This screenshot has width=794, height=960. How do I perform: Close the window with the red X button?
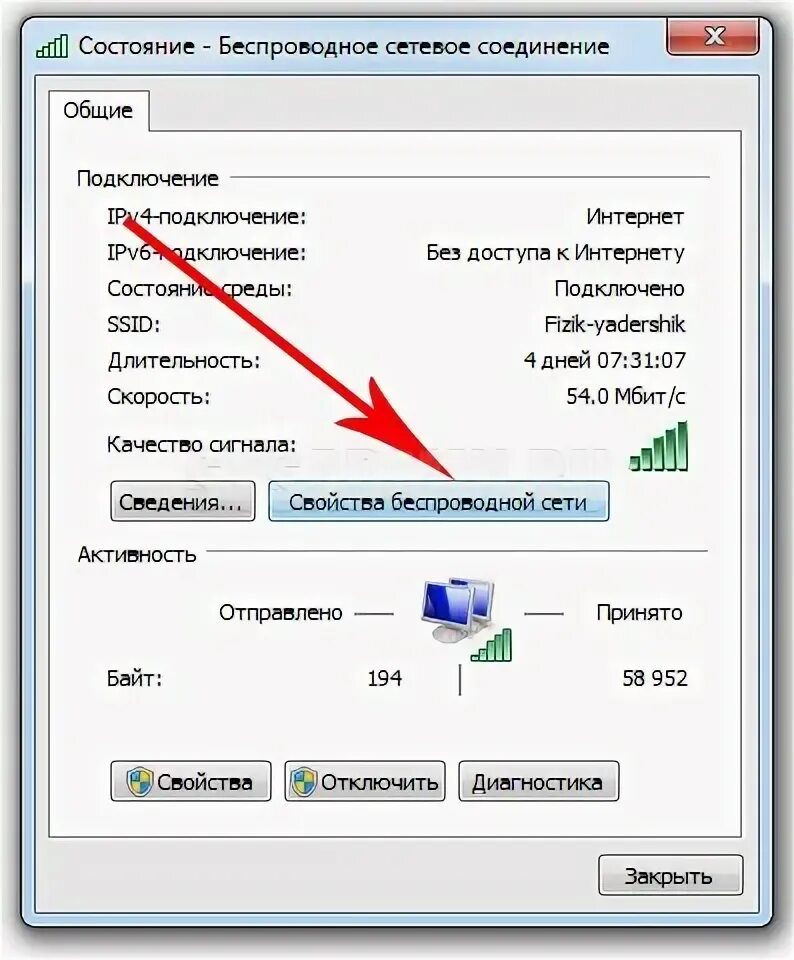pyautogui.click(x=713, y=36)
